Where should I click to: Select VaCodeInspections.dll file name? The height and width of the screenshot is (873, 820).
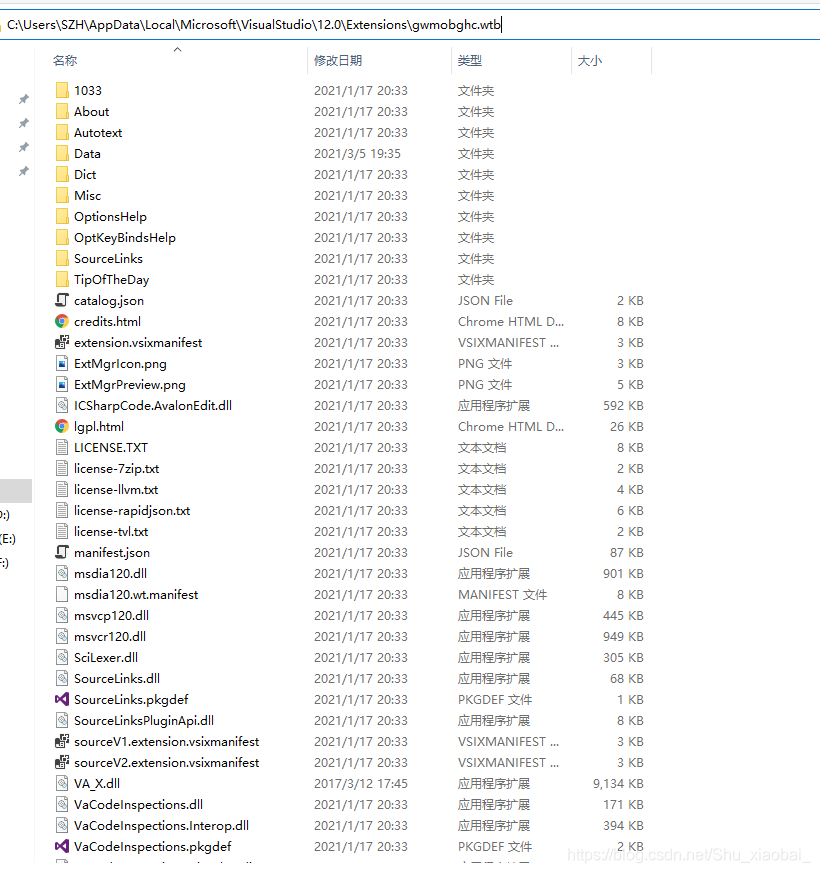pos(138,805)
